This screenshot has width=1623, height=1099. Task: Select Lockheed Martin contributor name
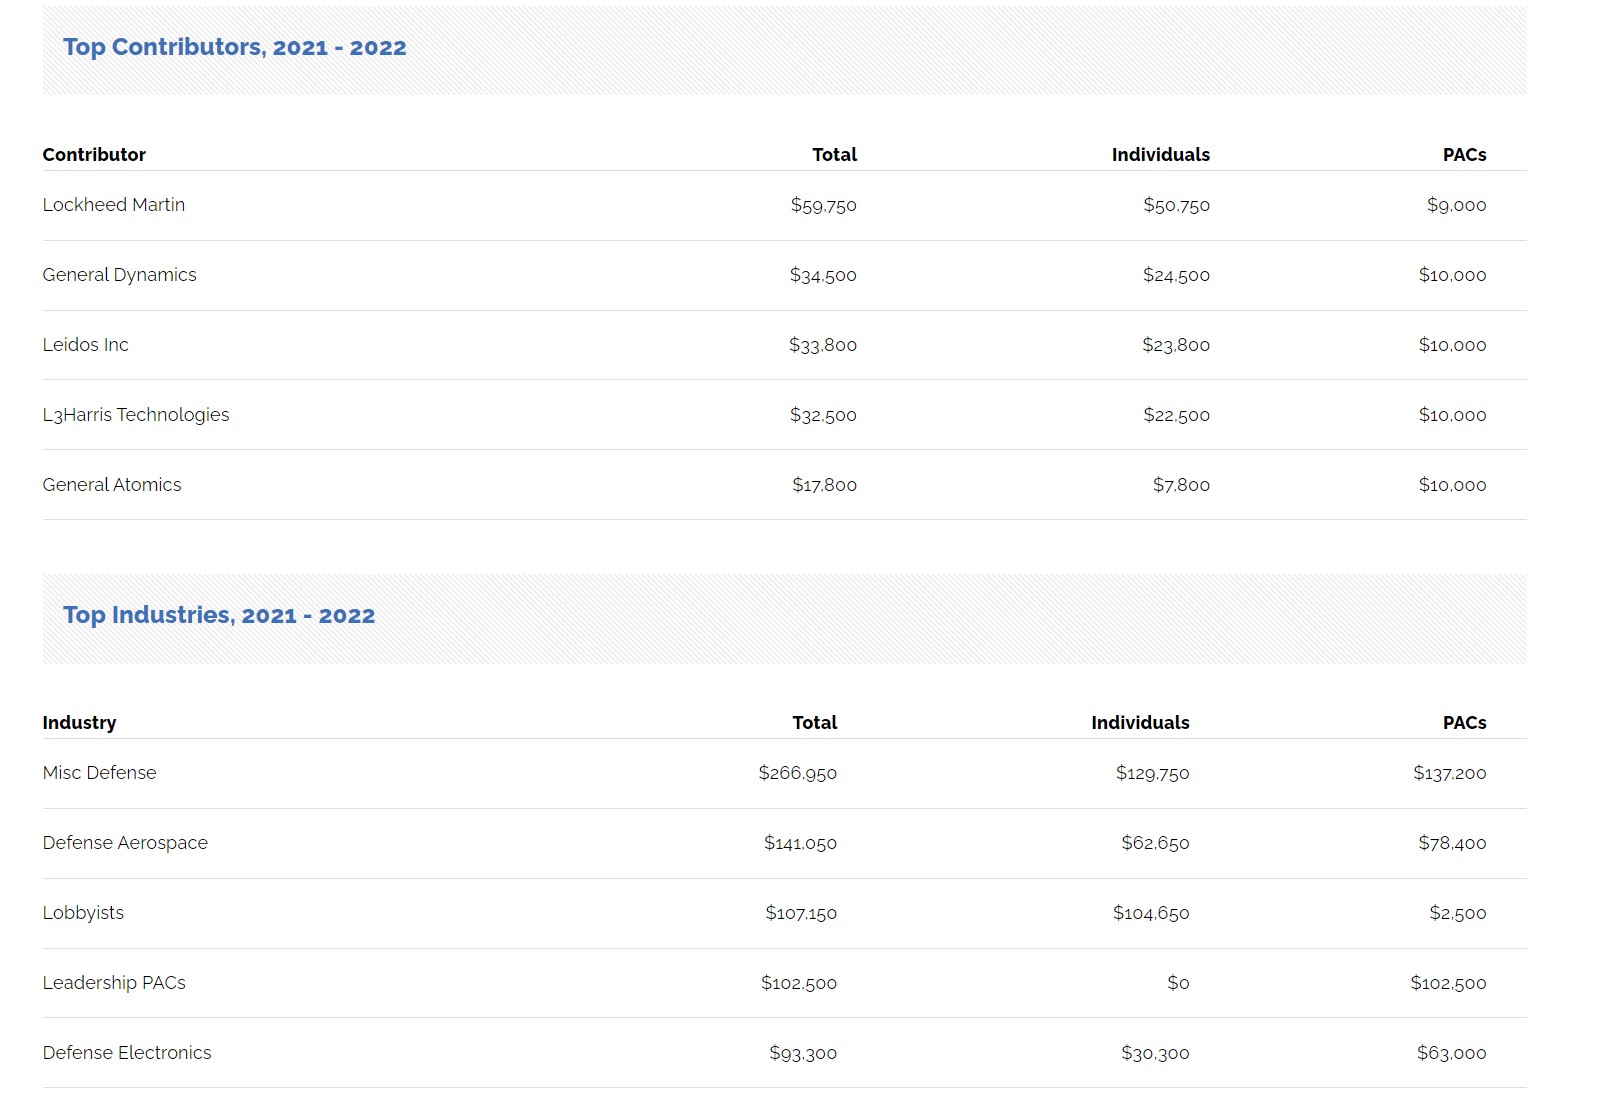tap(114, 204)
